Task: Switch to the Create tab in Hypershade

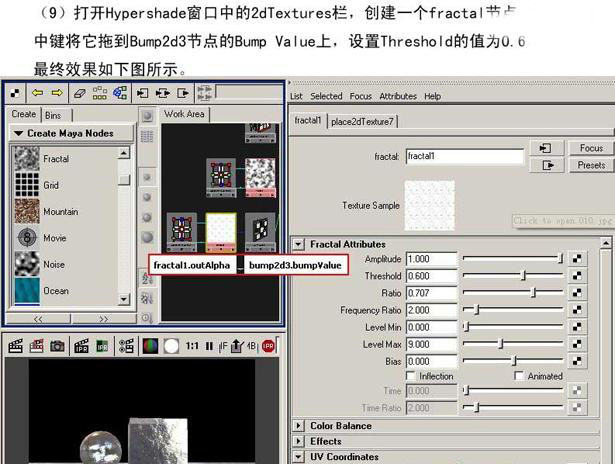Action: click(24, 114)
